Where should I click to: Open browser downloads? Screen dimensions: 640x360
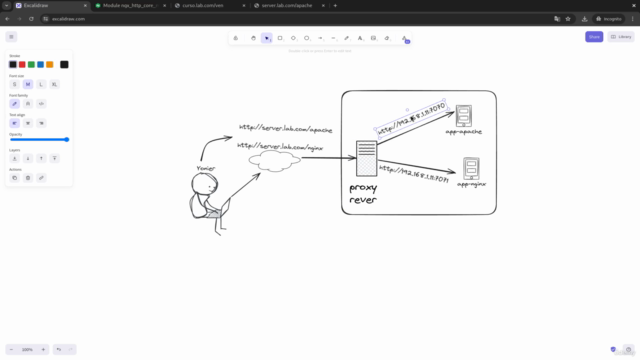584,19
